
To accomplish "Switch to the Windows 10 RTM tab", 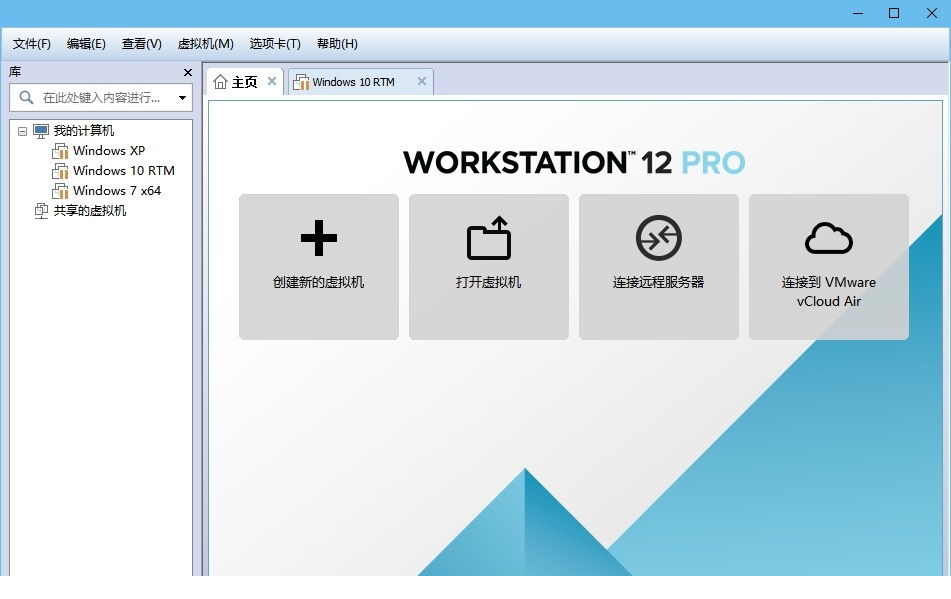I will (361, 81).
